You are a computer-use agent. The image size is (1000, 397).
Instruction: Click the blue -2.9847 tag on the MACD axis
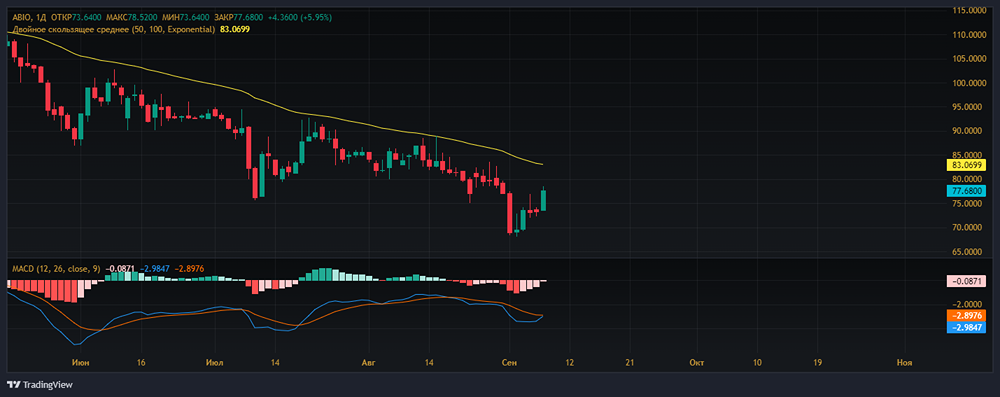coord(966,327)
